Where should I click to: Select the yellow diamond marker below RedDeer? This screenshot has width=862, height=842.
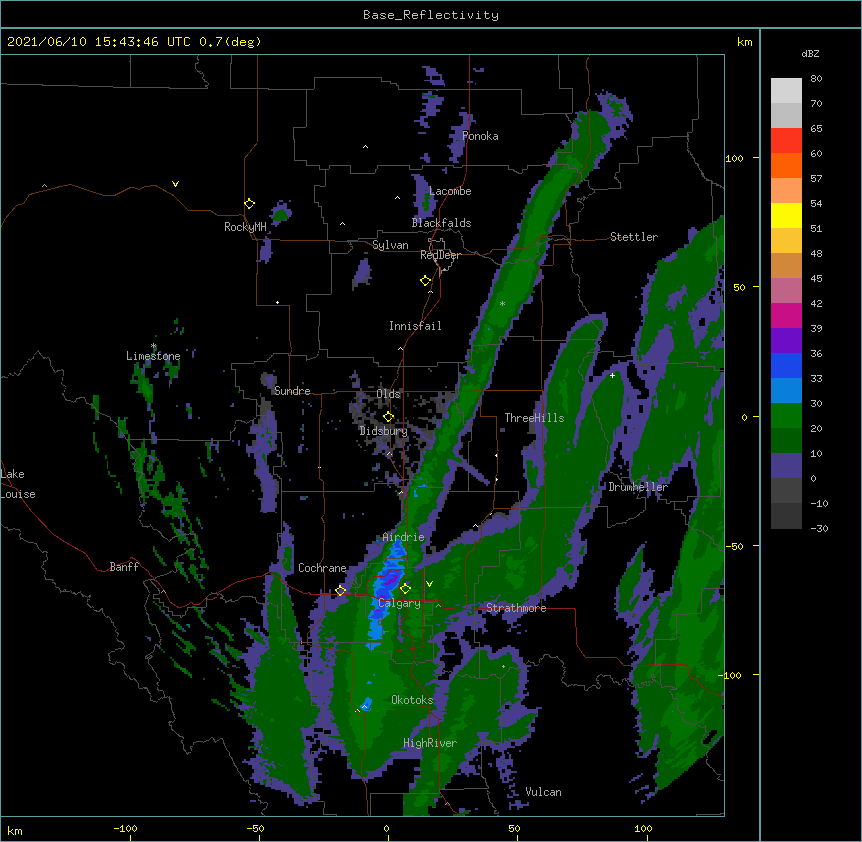coord(426,281)
